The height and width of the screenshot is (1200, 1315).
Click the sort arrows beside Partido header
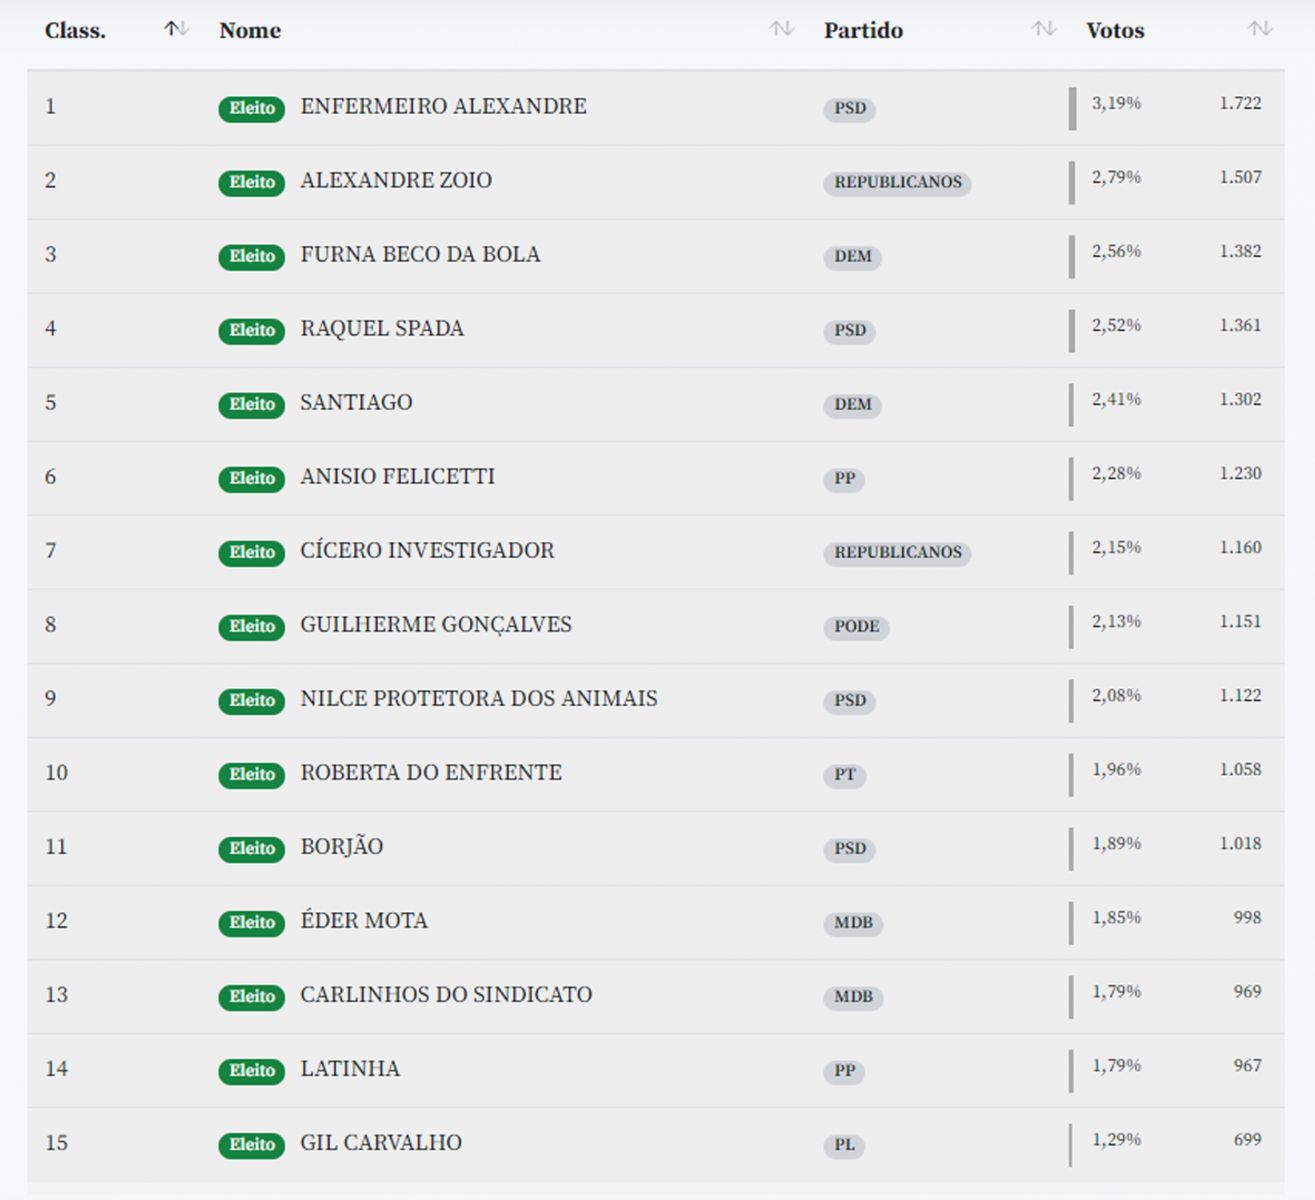click(1043, 30)
